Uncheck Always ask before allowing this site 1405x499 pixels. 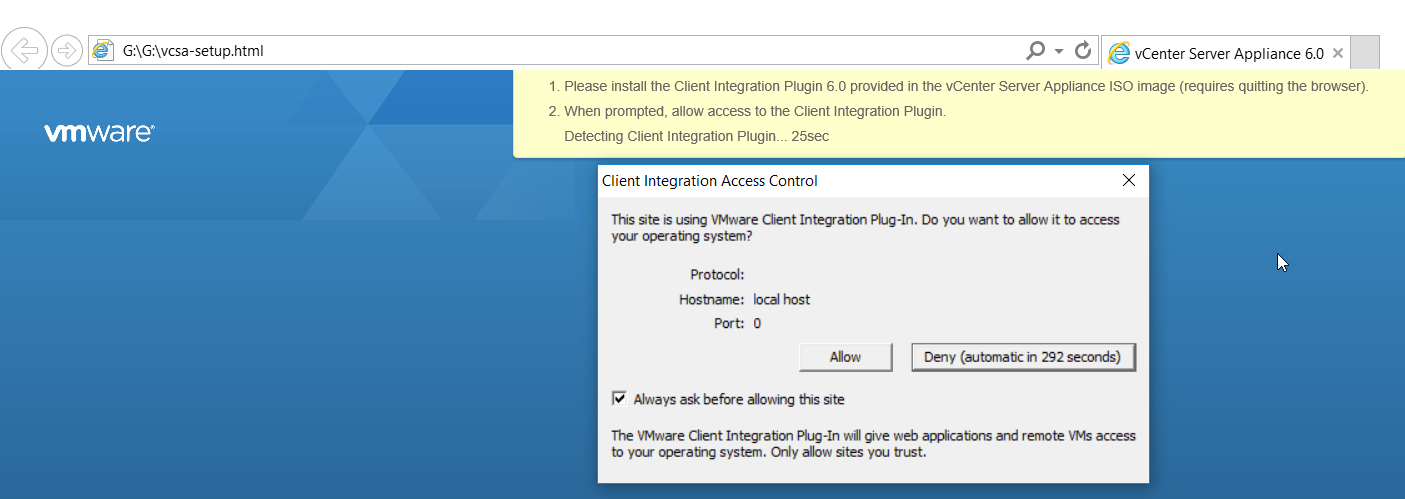(x=619, y=399)
